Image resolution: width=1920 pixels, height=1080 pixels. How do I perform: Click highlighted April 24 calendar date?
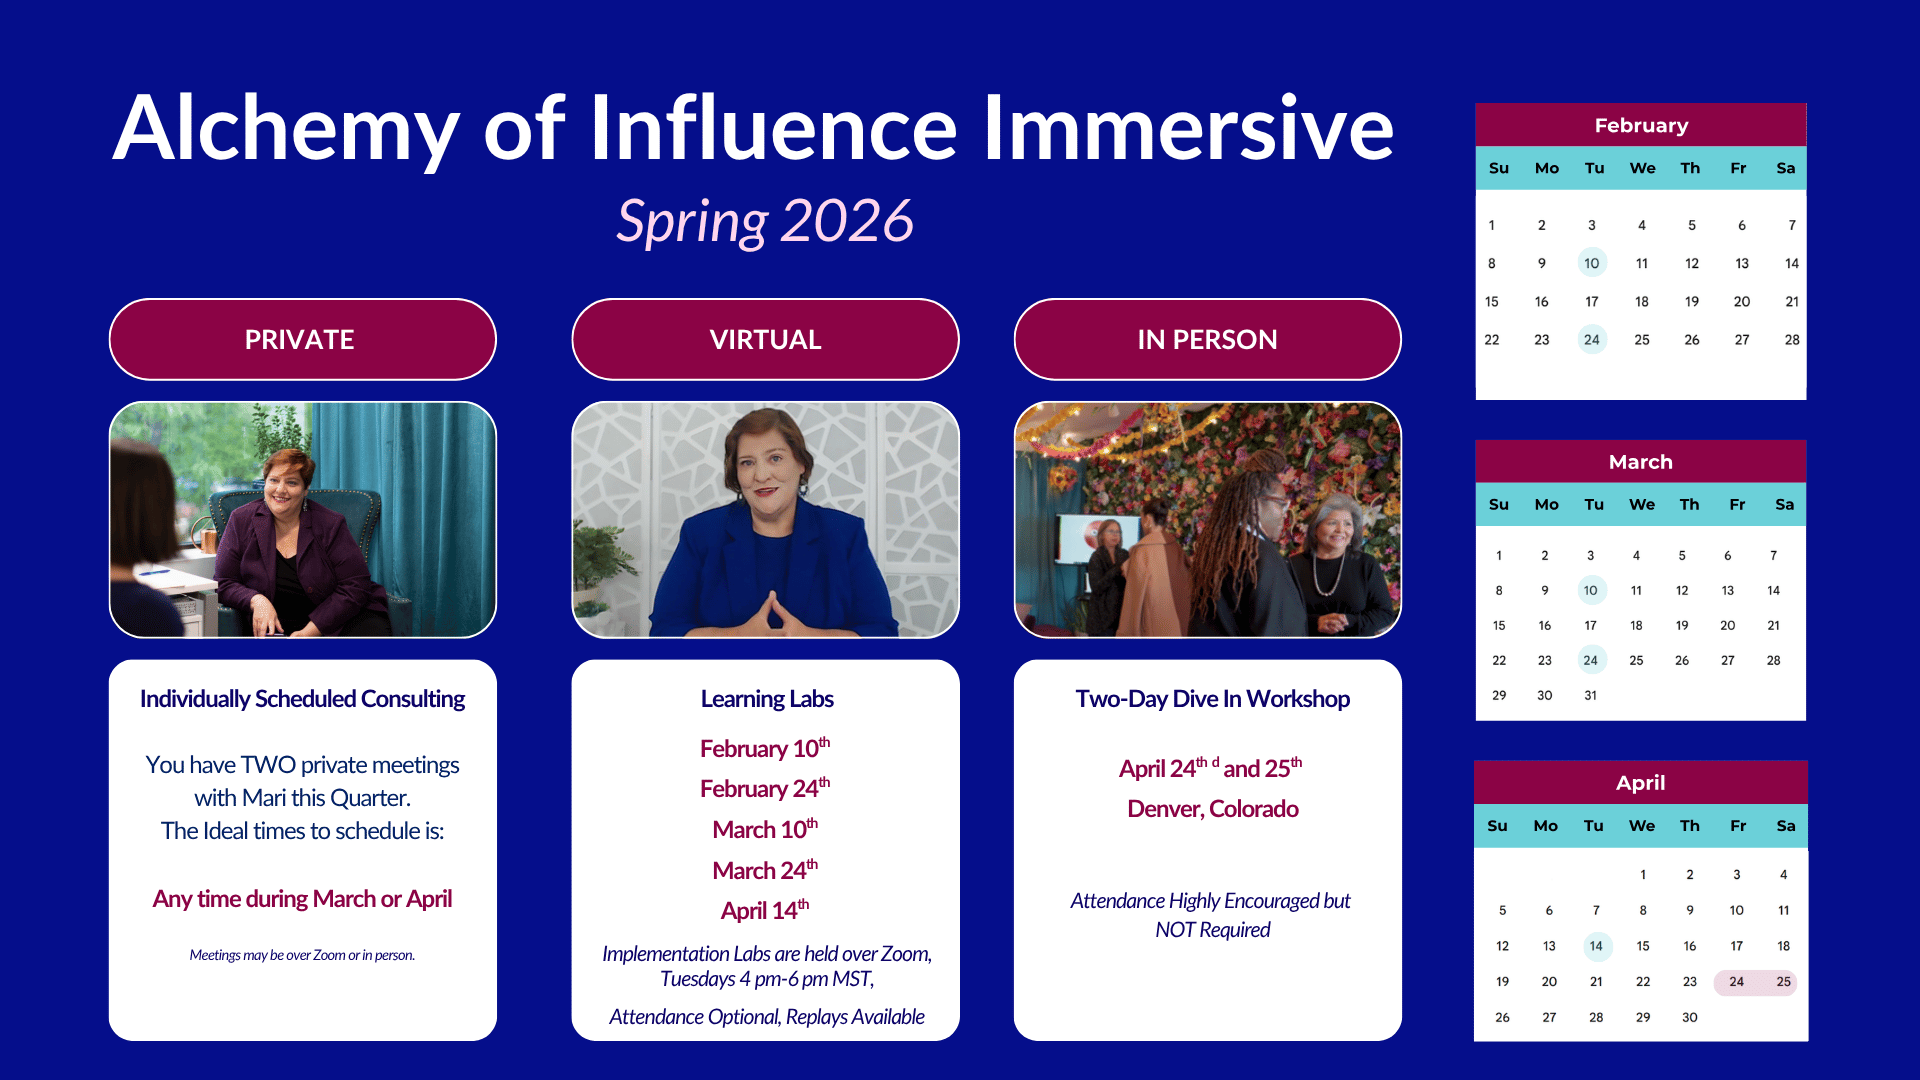tap(1737, 982)
